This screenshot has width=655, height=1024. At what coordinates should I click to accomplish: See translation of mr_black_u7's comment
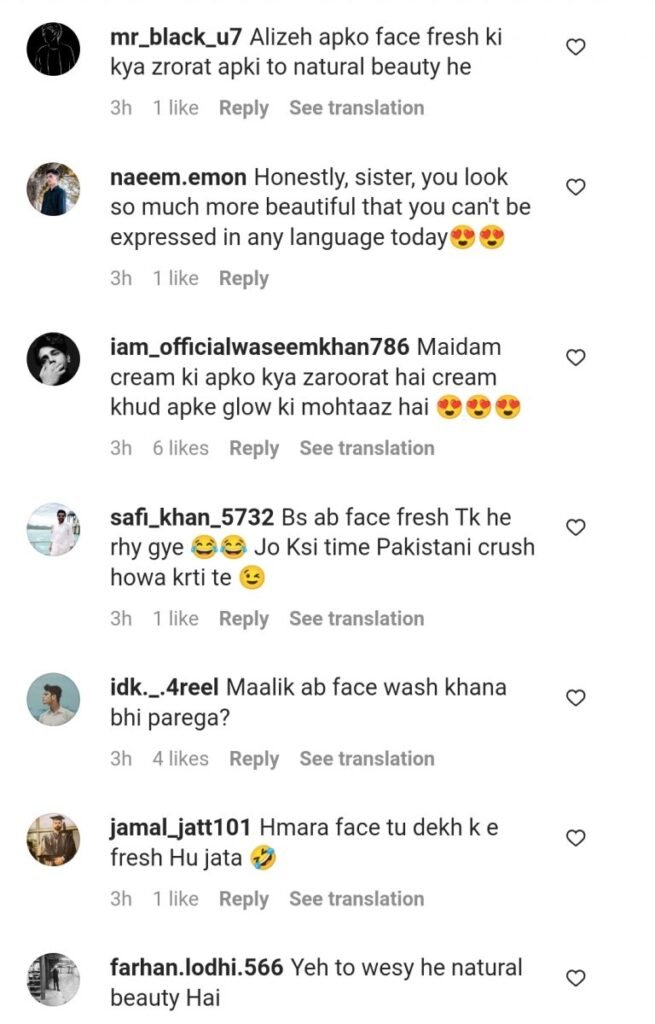[x=356, y=108]
